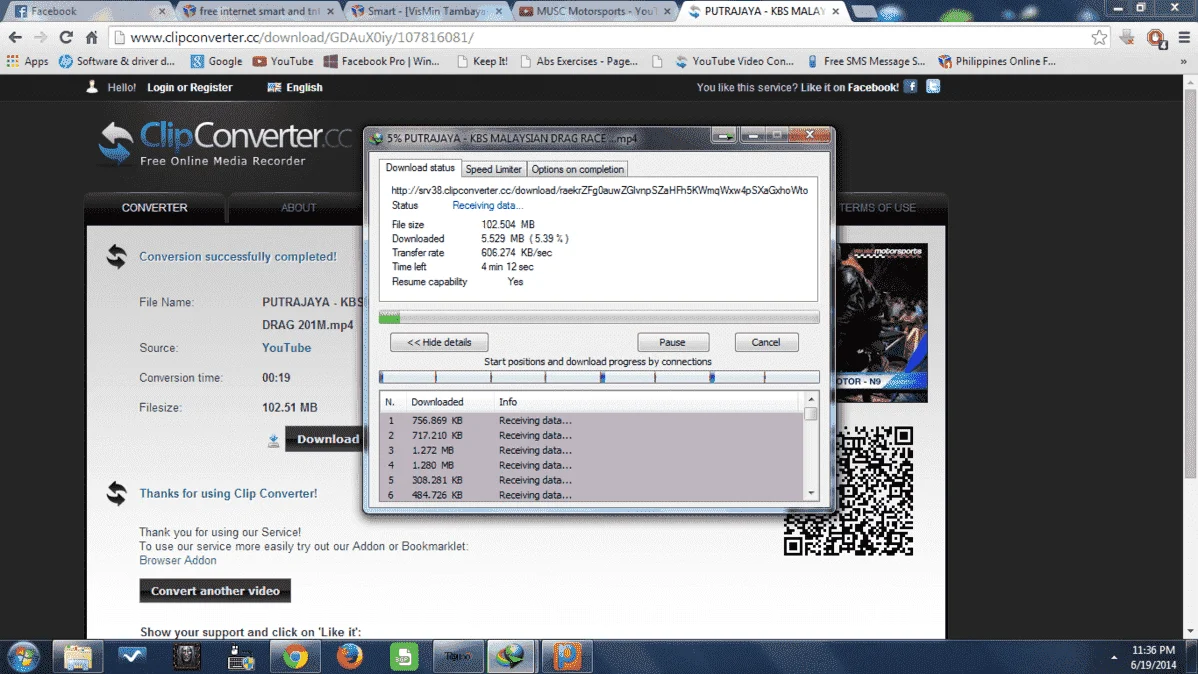This screenshot has width=1198, height=674.
Task: Click Hide details button
Action: tap(439, 342)
